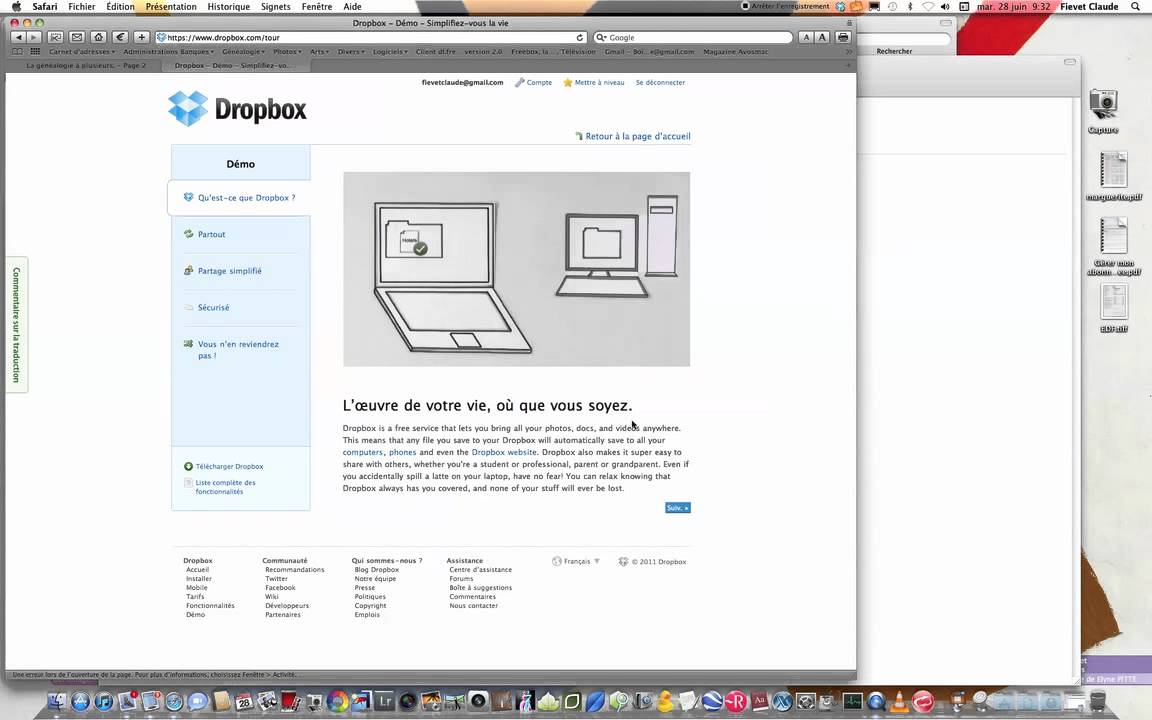Open Centre d'assistance footer link
1152x720 pixels.
[x=480, y=569]
